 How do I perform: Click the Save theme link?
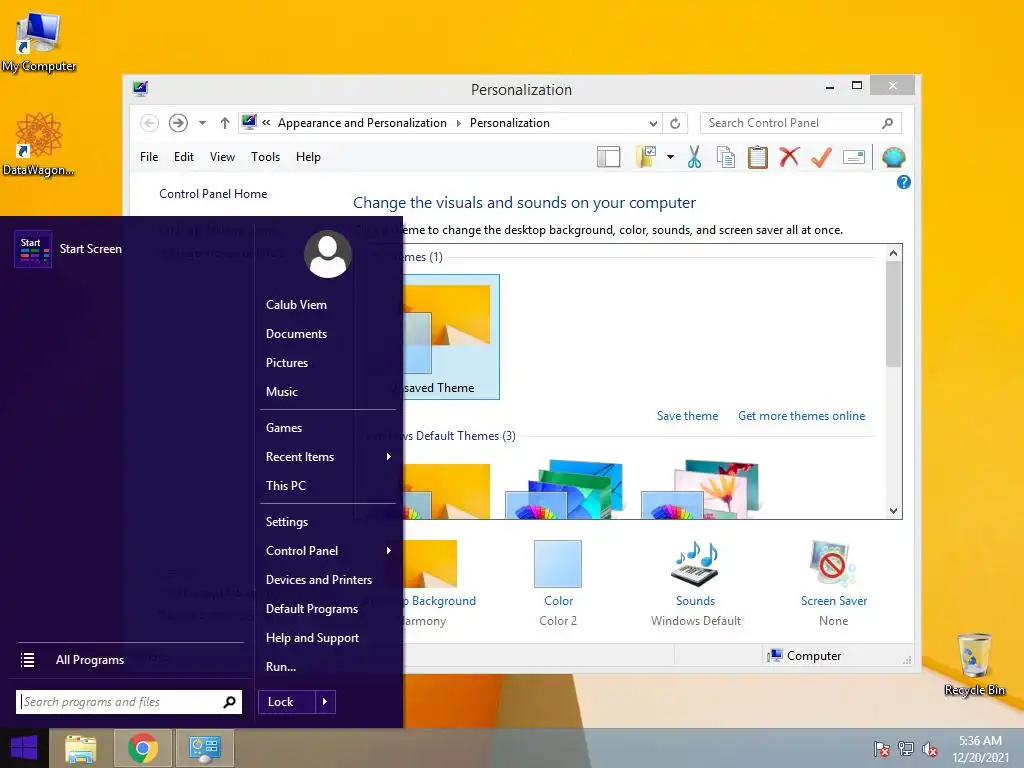[687, 416]
